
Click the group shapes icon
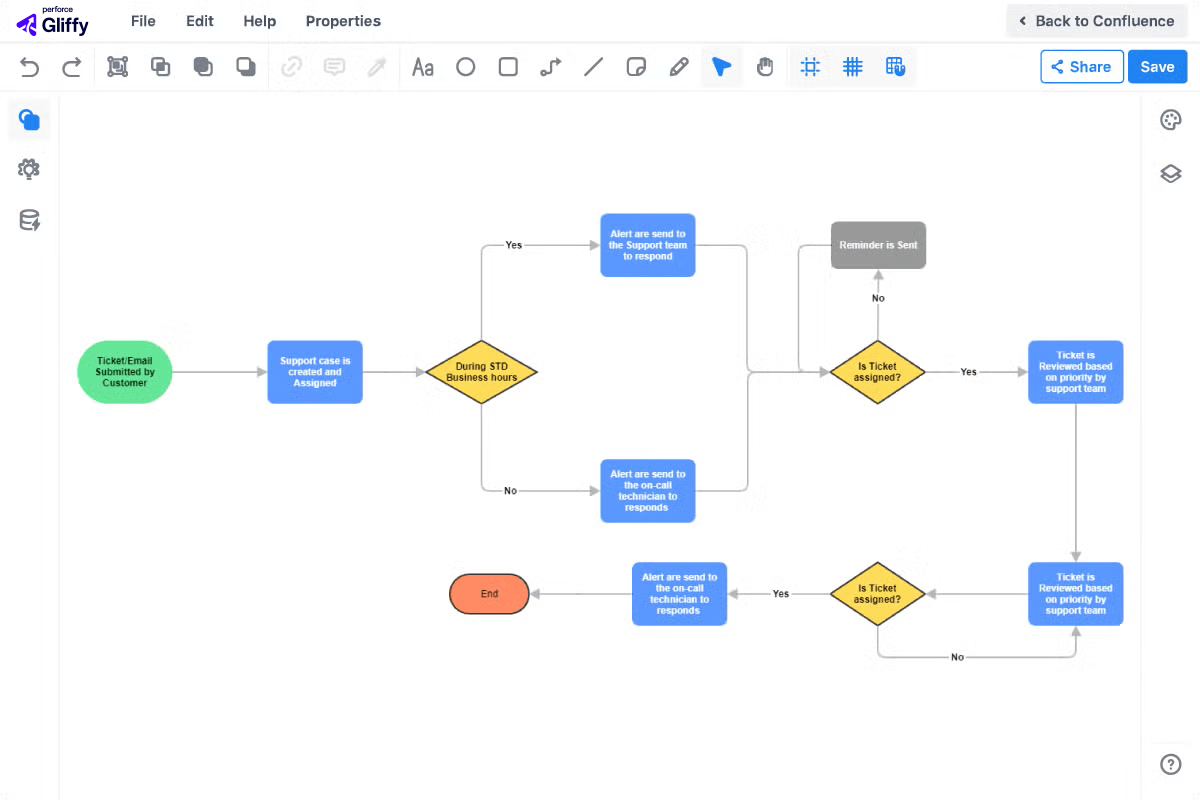[118, 67]
